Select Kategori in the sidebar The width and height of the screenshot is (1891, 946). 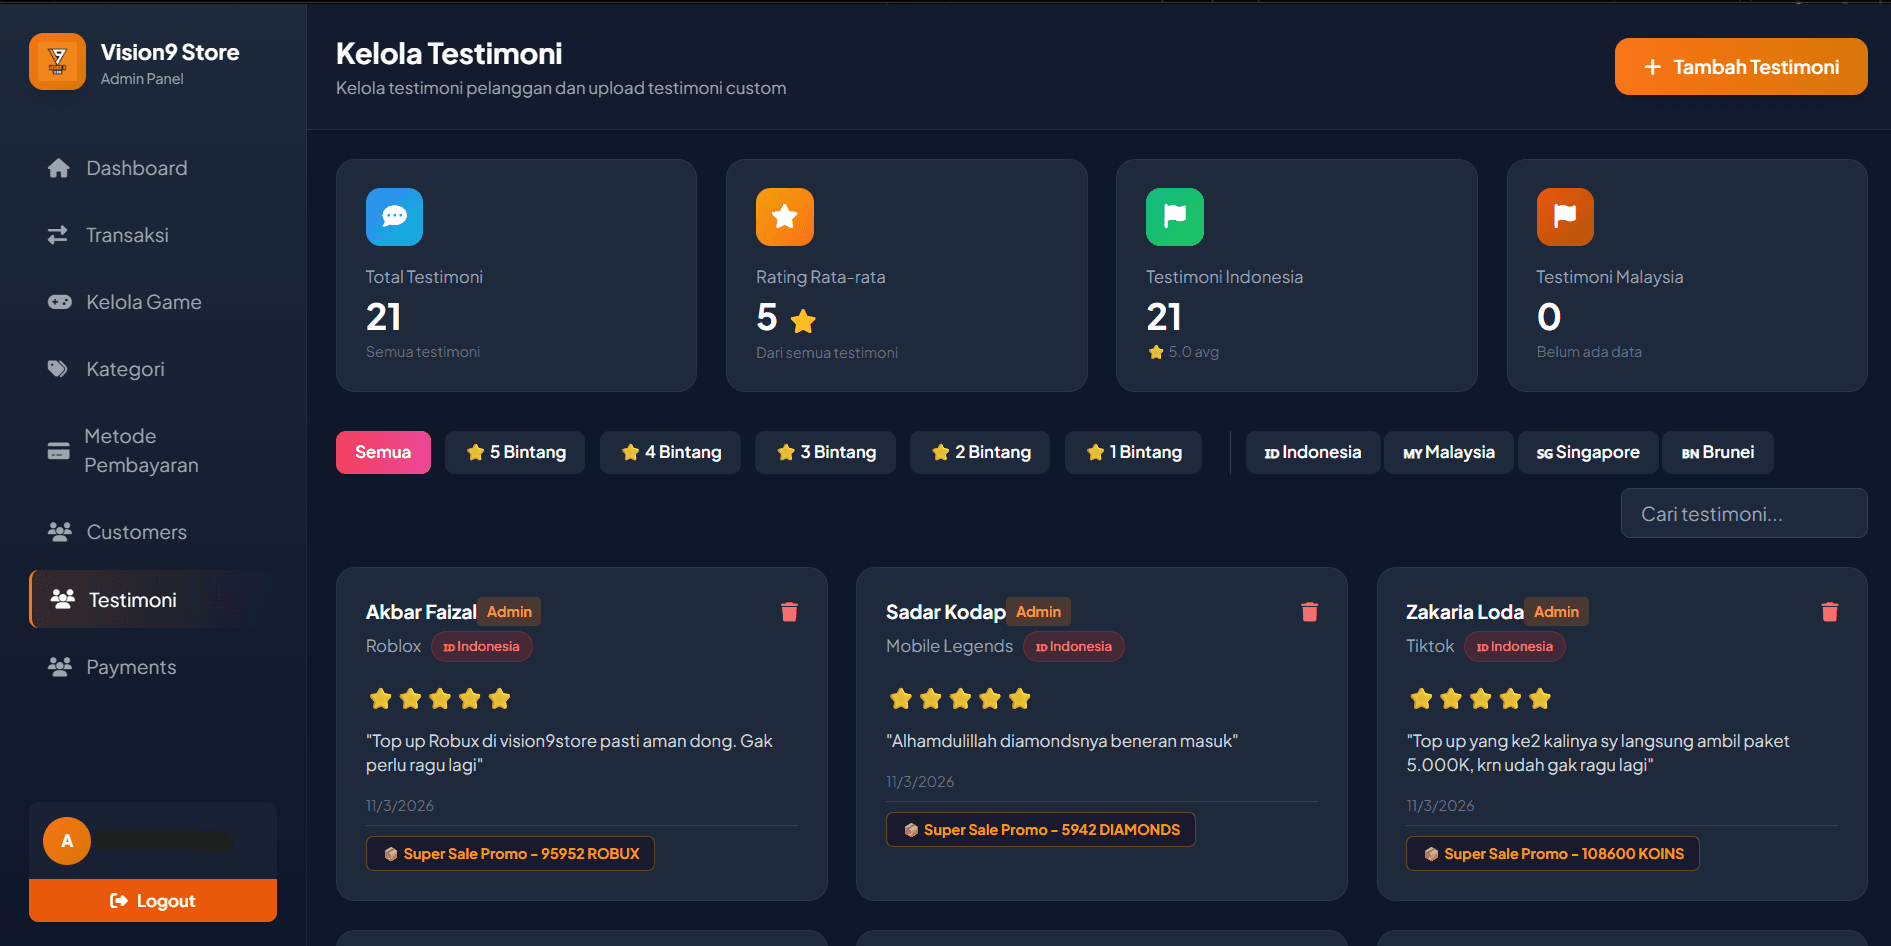(x=153, y=369)
